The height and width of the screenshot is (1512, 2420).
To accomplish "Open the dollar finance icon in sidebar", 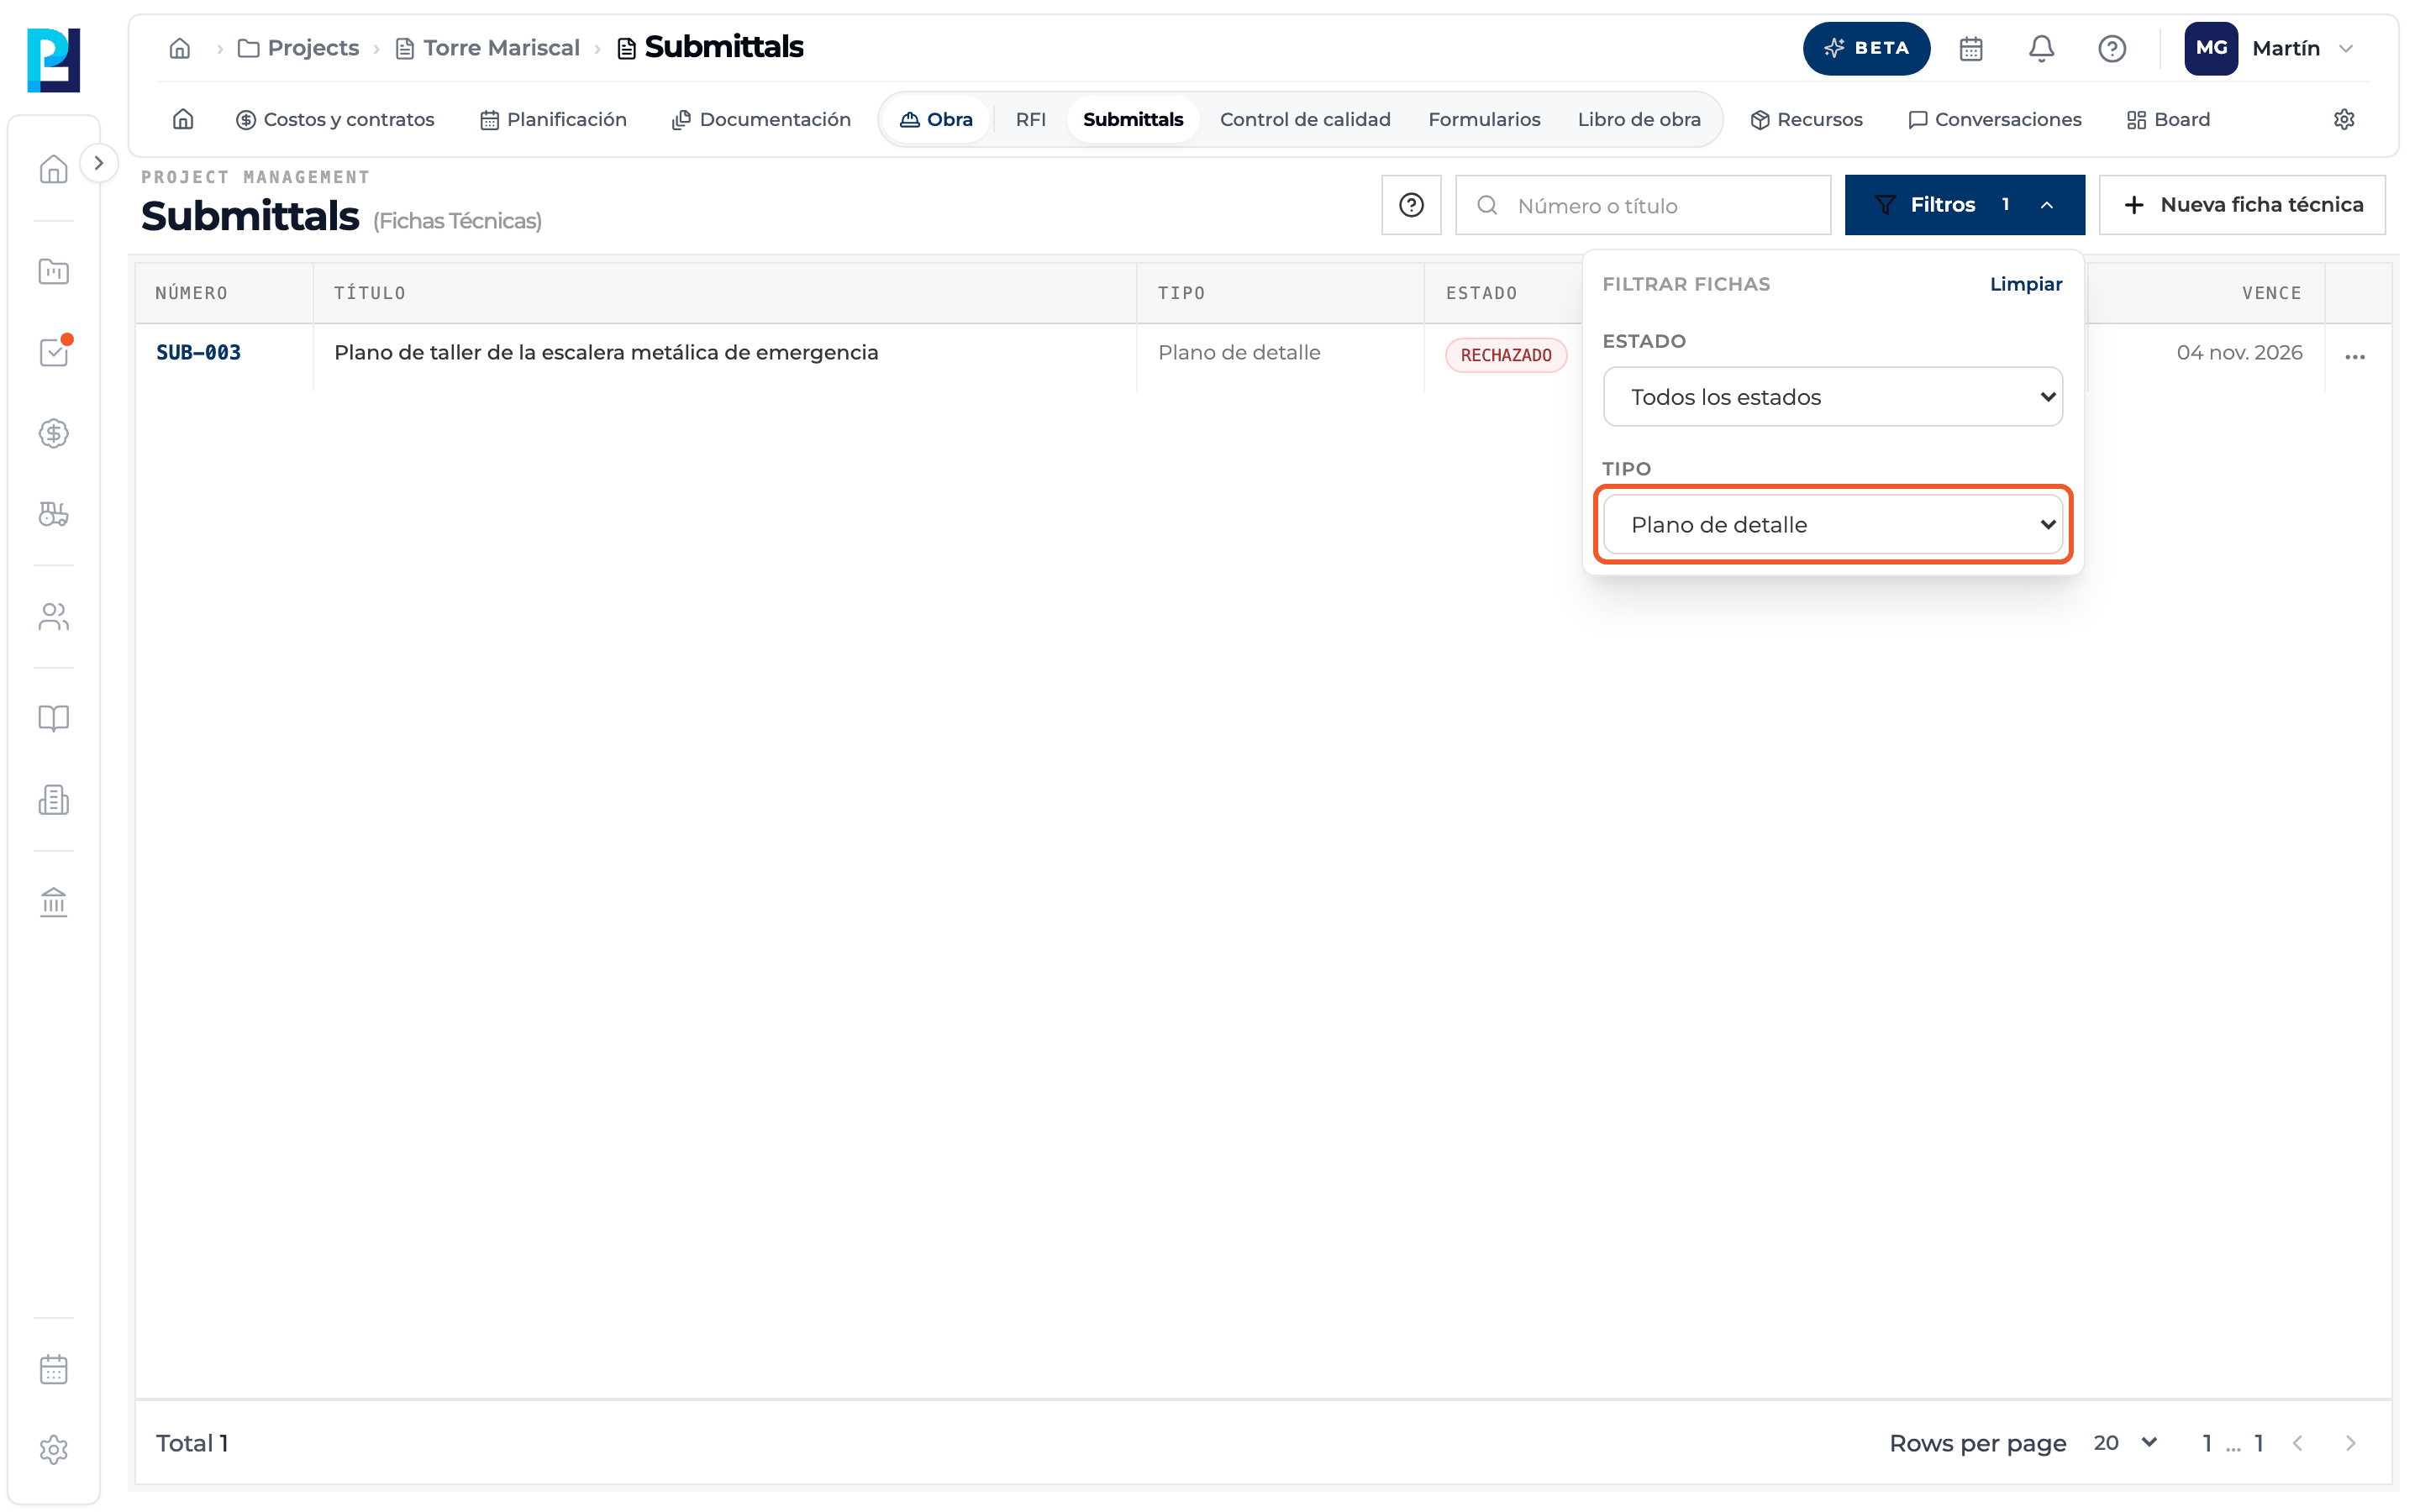I will tap(53, 433).
